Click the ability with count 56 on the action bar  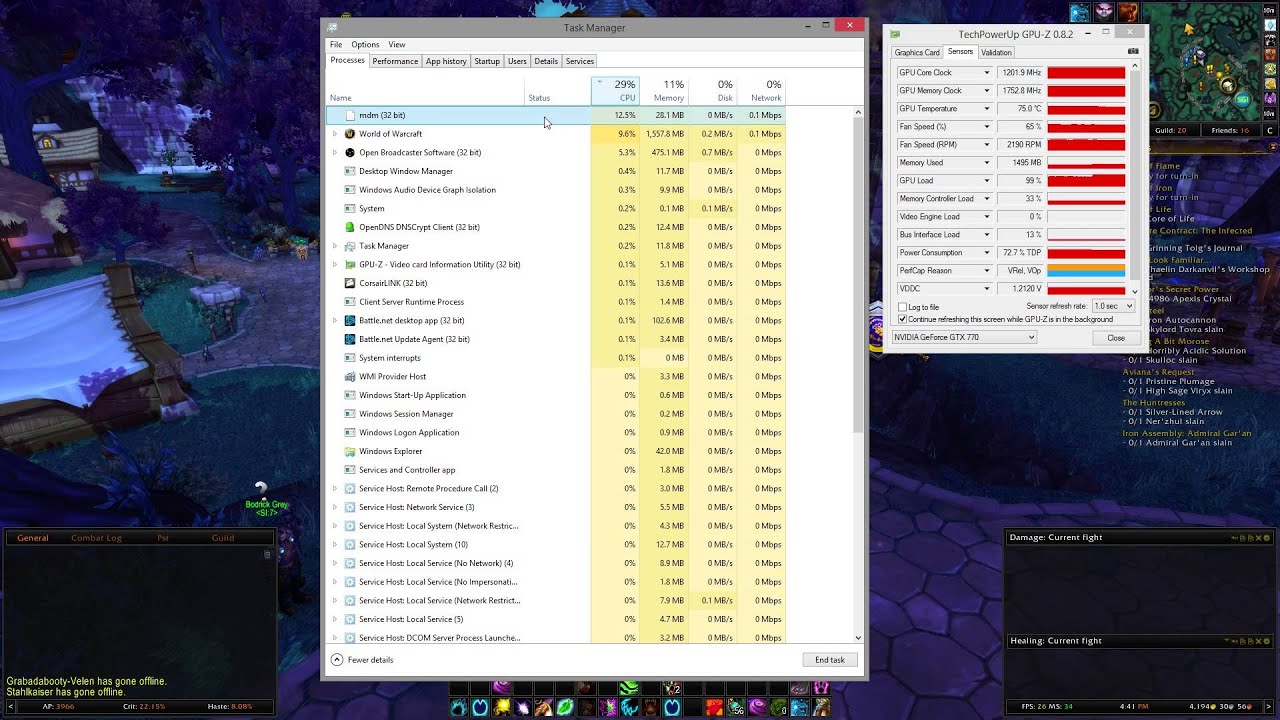736,708
